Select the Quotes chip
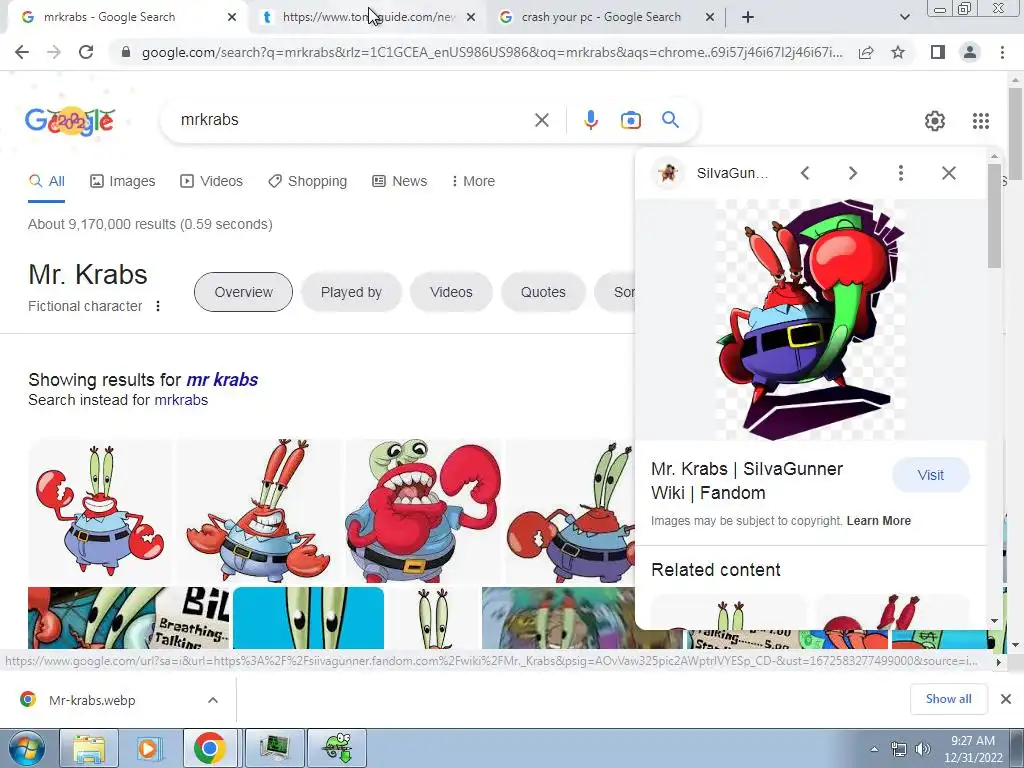This screenshot has height=768, width=1024. click(x=543, y=292)
